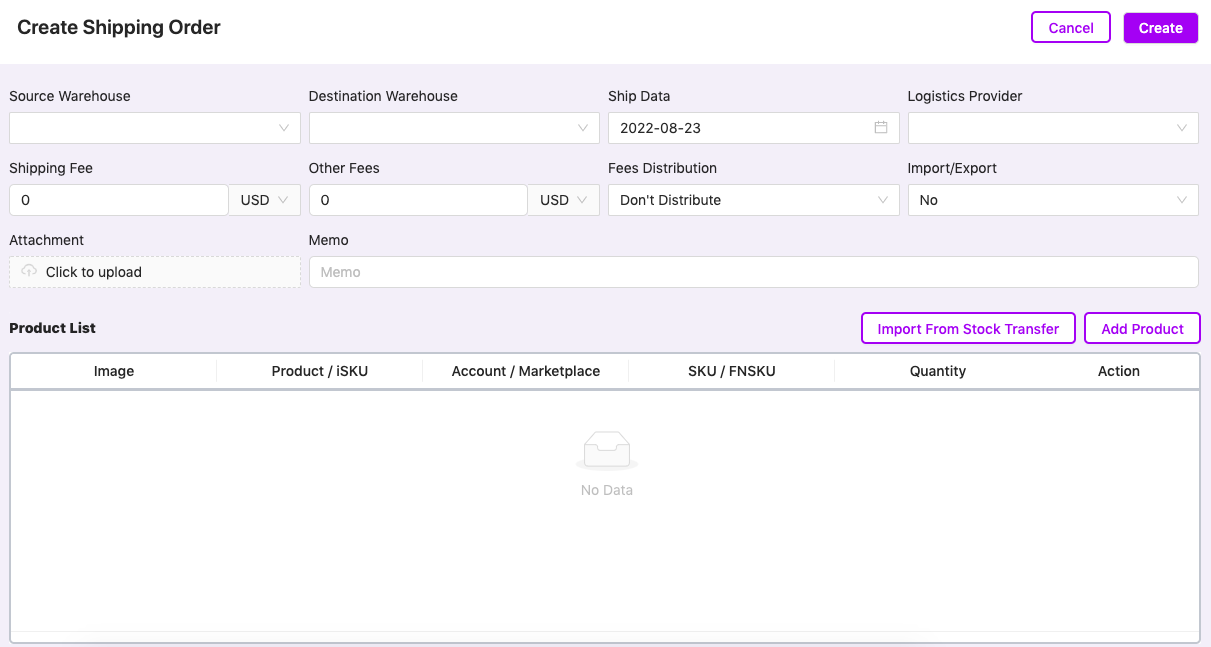Click the Add Product button
1211x647 pixels.
coord(1142,328)
